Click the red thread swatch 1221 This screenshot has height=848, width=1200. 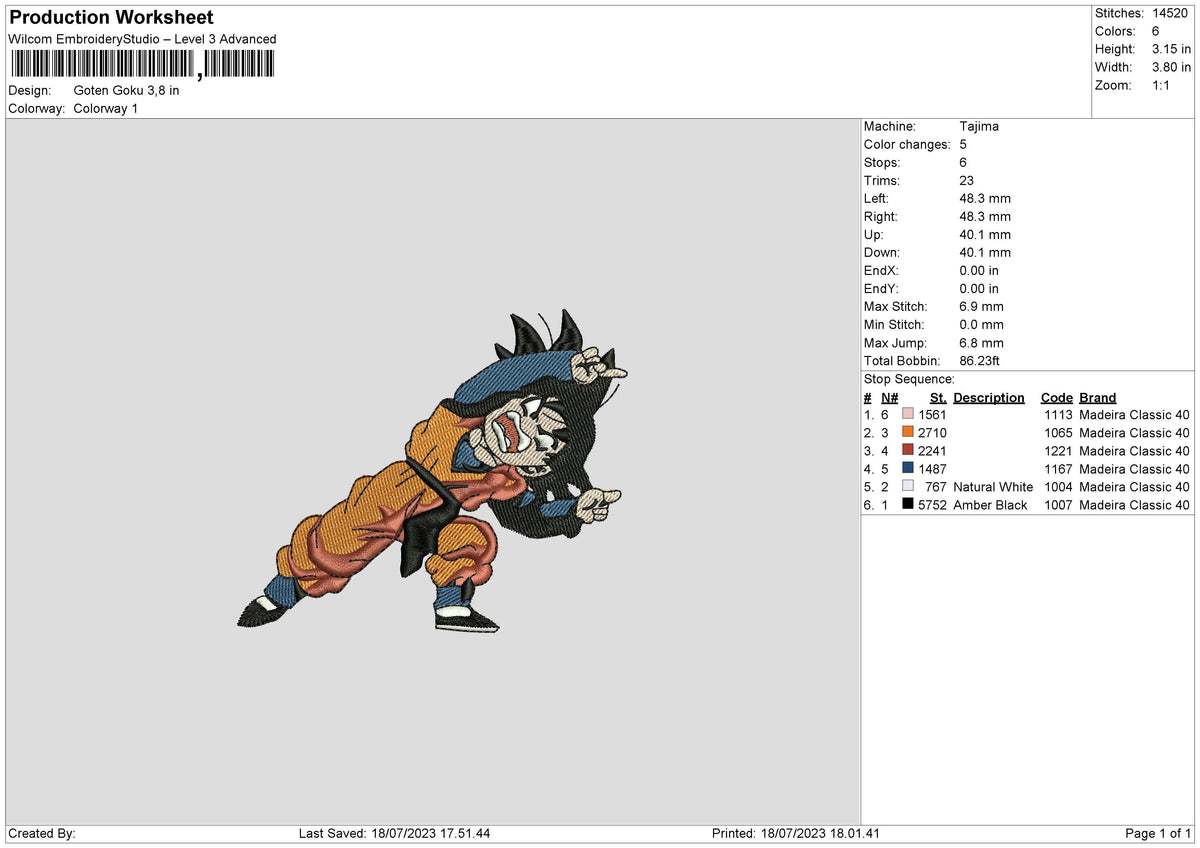click(x=908, y=450)
